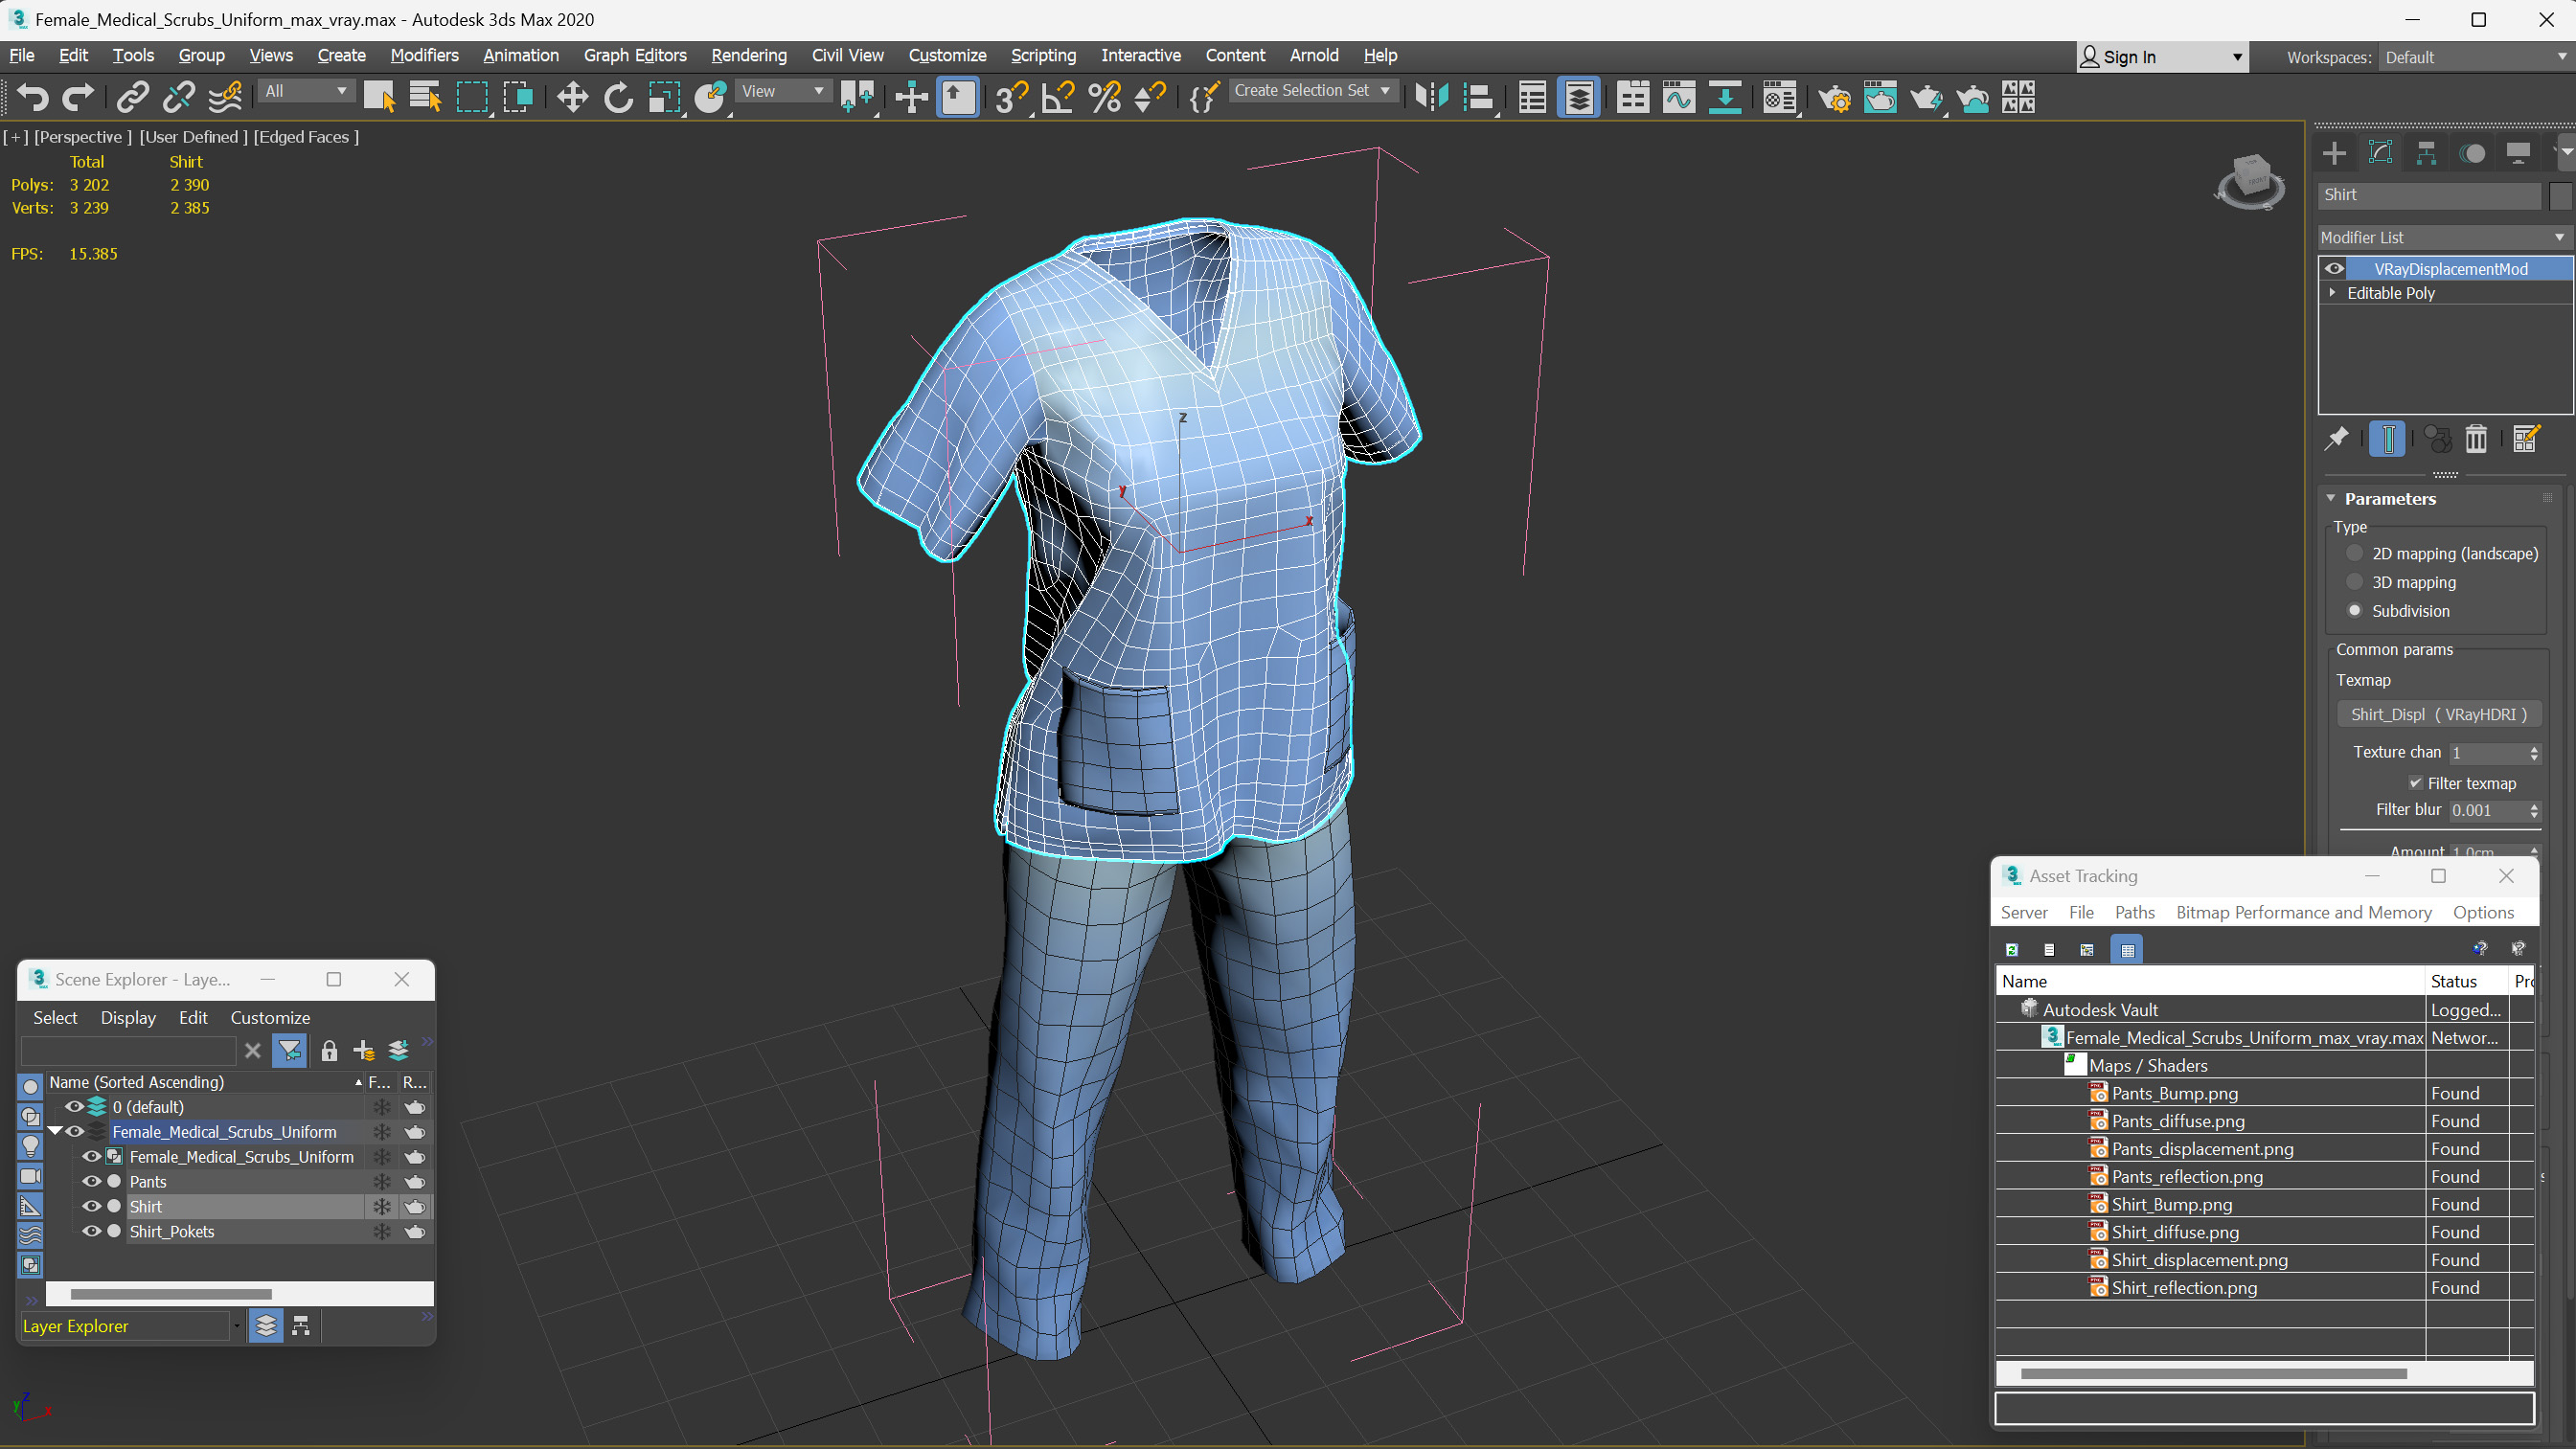Image resolution: width=2576 pixels, height=1449 pixels.
Task: Switch to the Motion command panel tab
Action: pyautogui.click(x=2472, y=153)
